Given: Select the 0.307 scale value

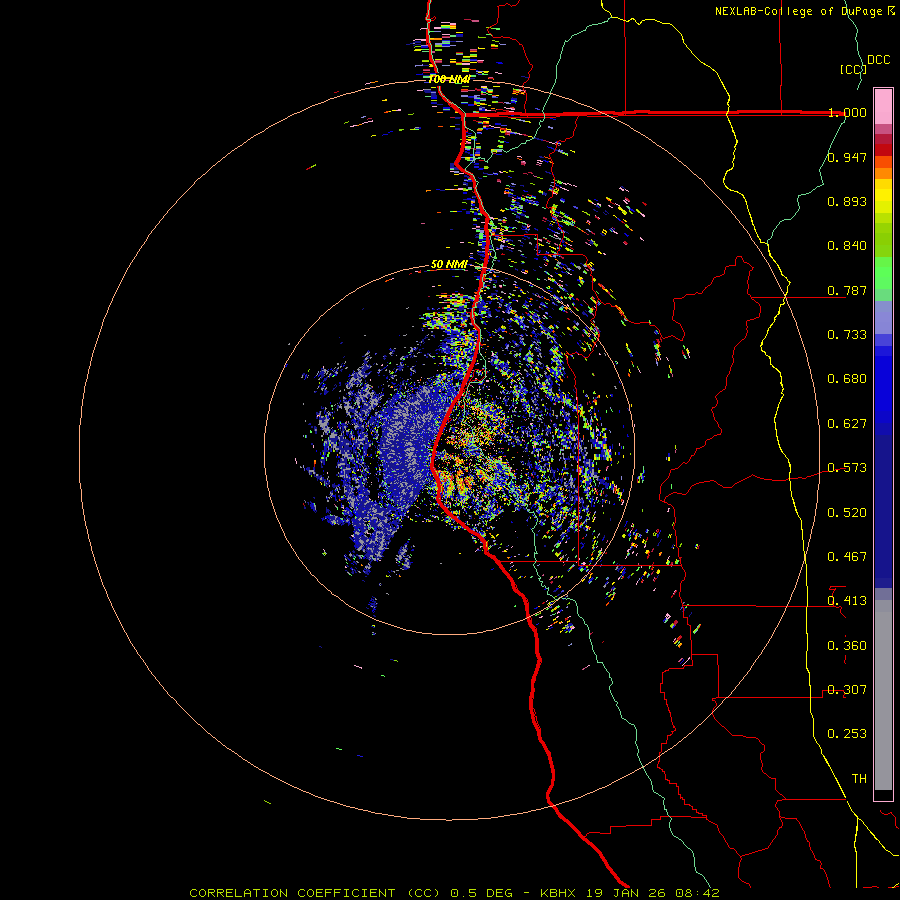Looking at the screenshot, I should [x=847, y=690].
